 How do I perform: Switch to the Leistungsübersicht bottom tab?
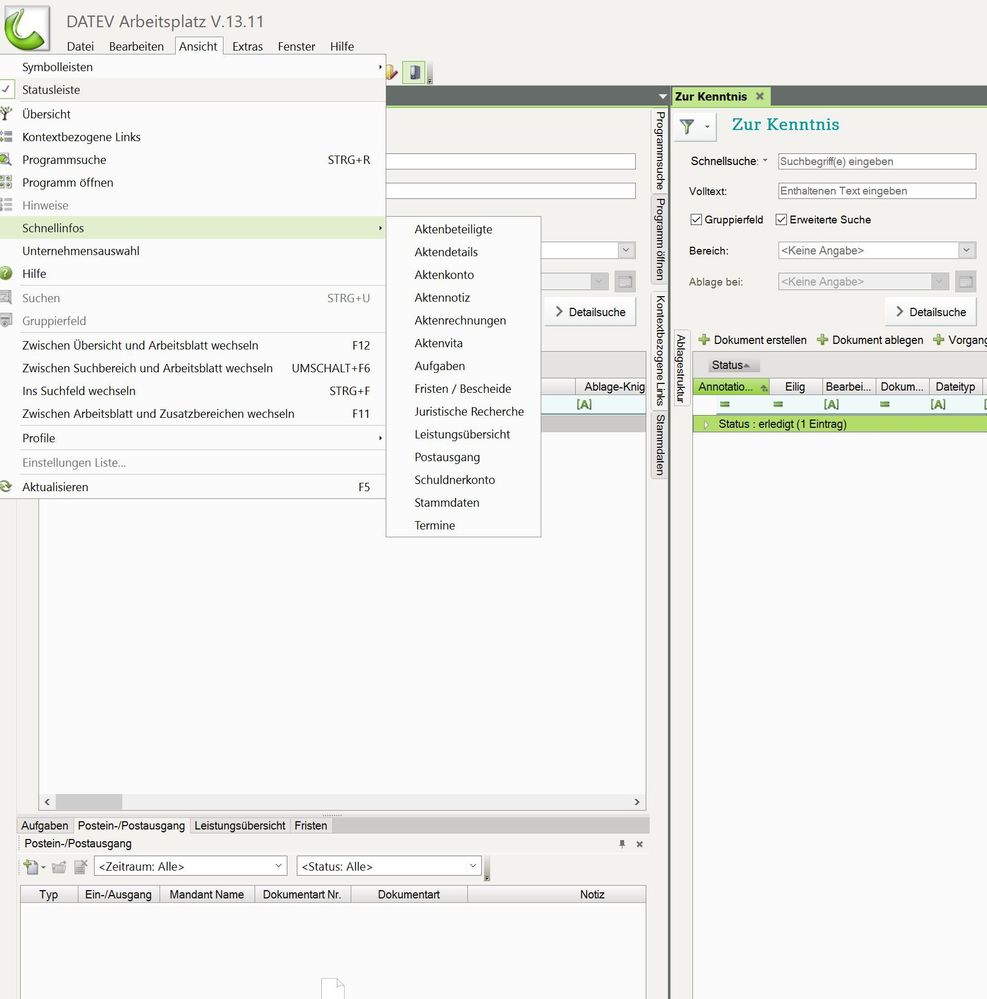[x=240, y=826]
